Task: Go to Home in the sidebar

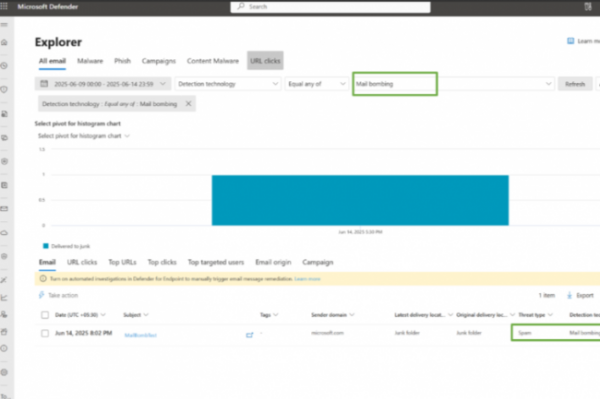Action: [x=4, y=42]
